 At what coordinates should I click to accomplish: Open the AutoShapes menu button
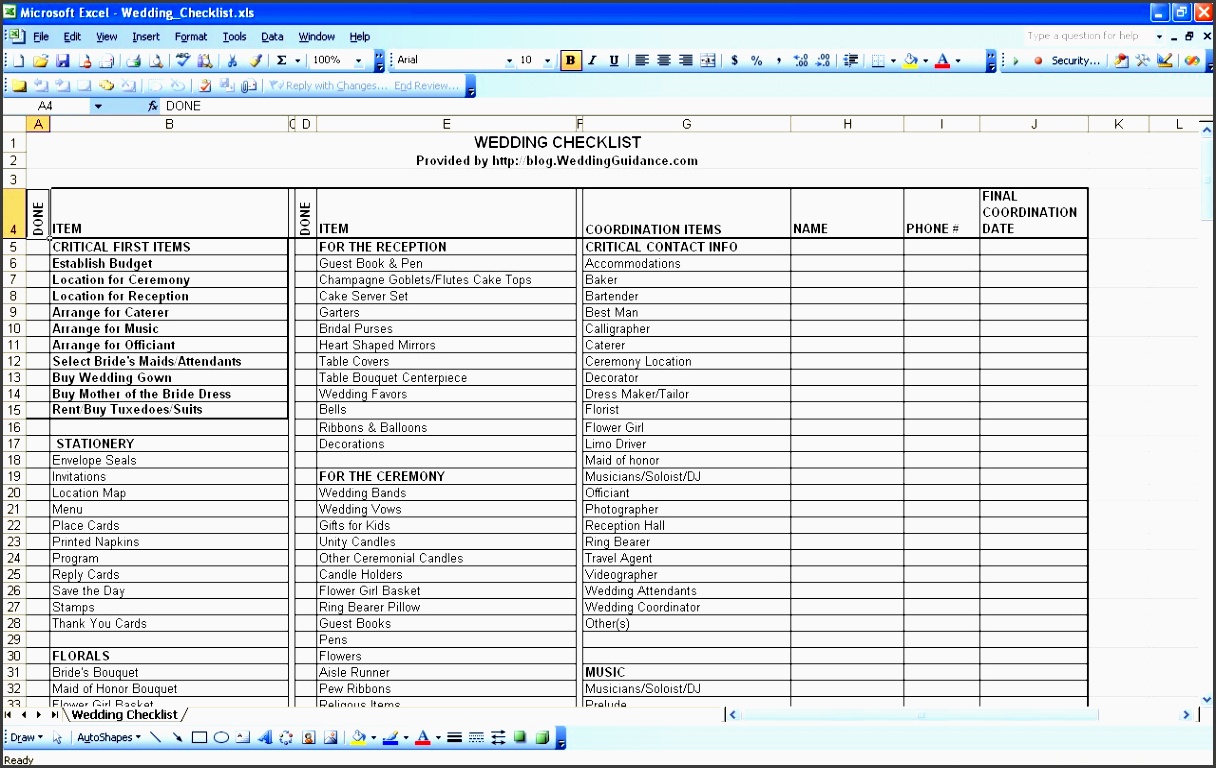coord(108,738)
